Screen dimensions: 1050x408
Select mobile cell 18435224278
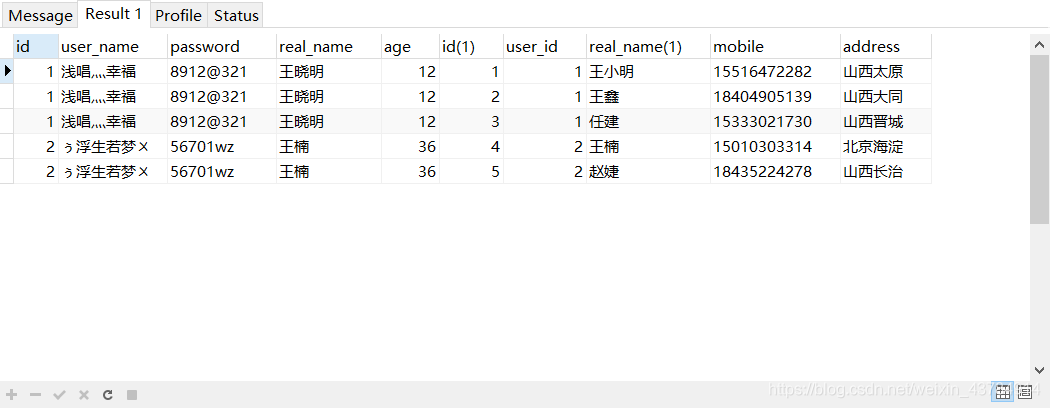point(775,172)
